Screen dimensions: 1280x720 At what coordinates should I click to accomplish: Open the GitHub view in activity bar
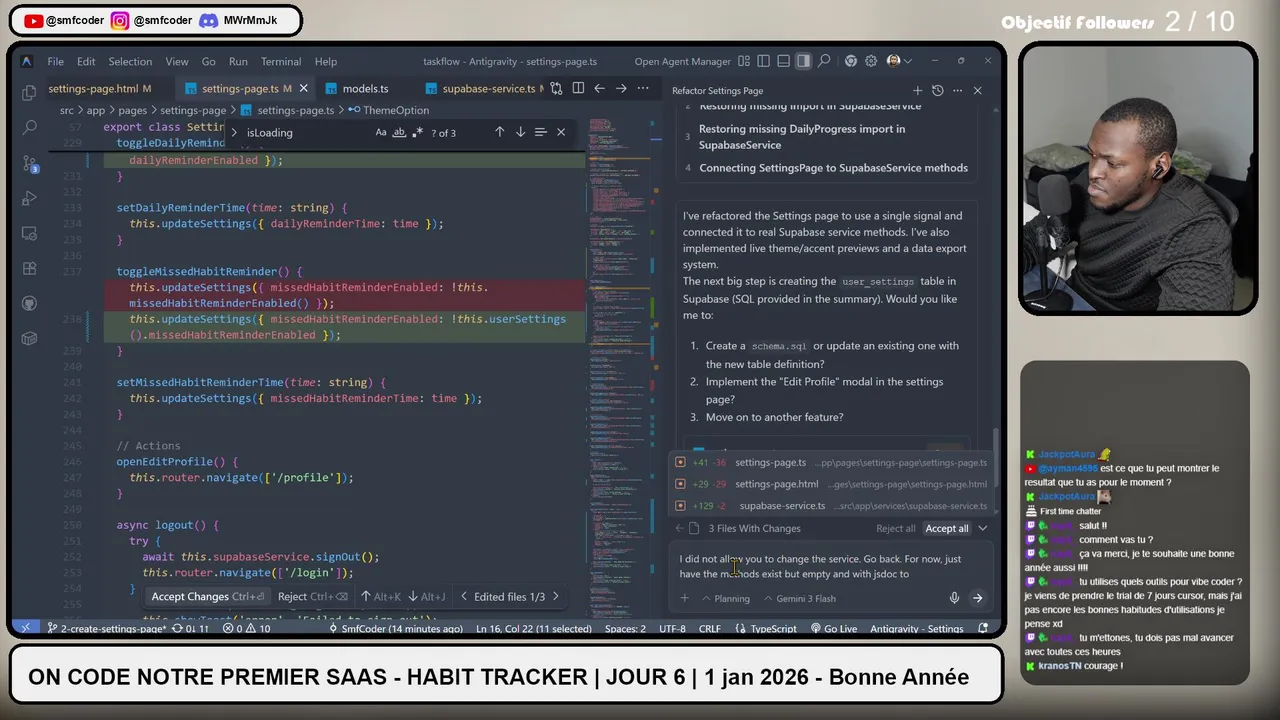(x=29, y=303)
